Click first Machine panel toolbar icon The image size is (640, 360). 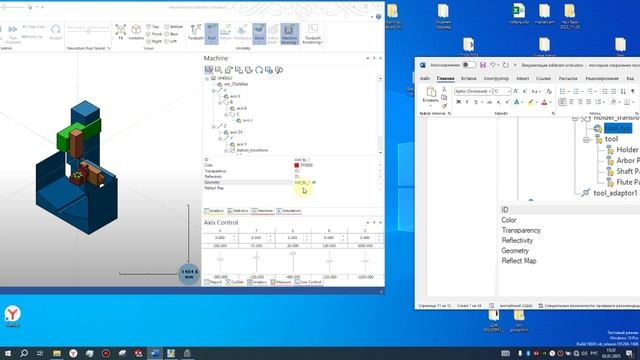click(x=209, y=70)
